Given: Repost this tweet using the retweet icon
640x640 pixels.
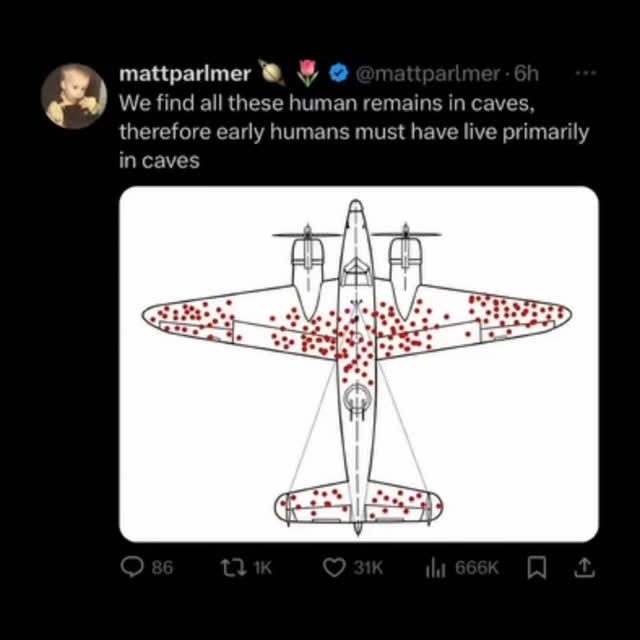Looking at the screenshot, I should point(231,568).
